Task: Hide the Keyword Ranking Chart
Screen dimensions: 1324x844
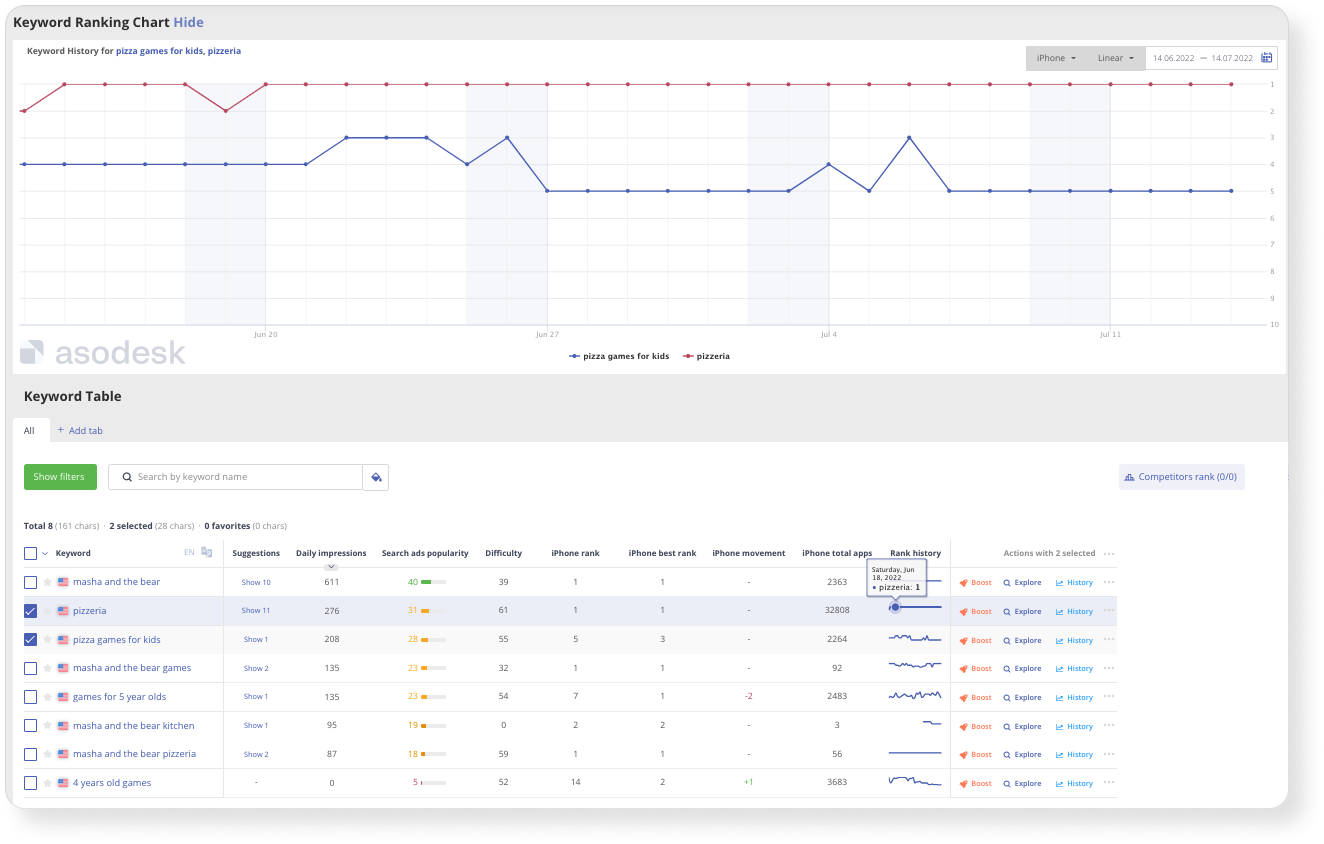Action: coord(188,21)
